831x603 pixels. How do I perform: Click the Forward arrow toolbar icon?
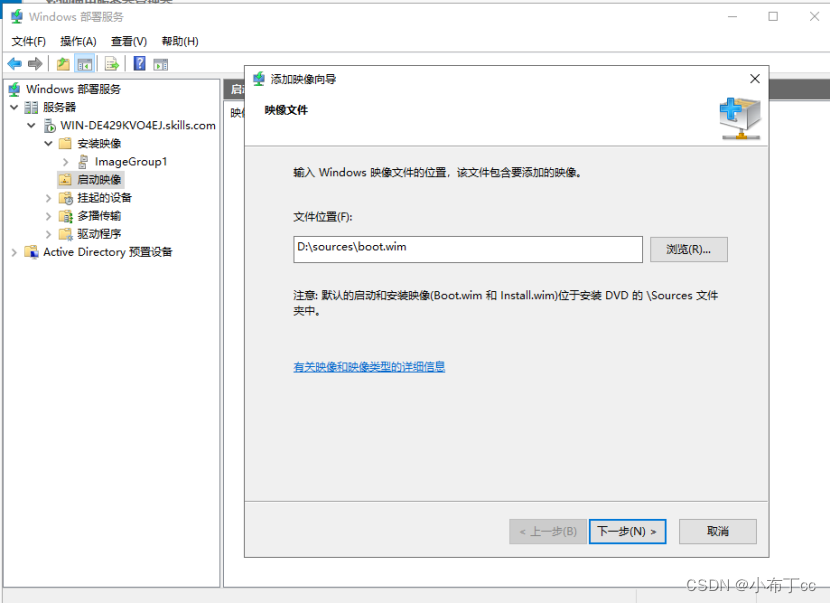(35, 64)
